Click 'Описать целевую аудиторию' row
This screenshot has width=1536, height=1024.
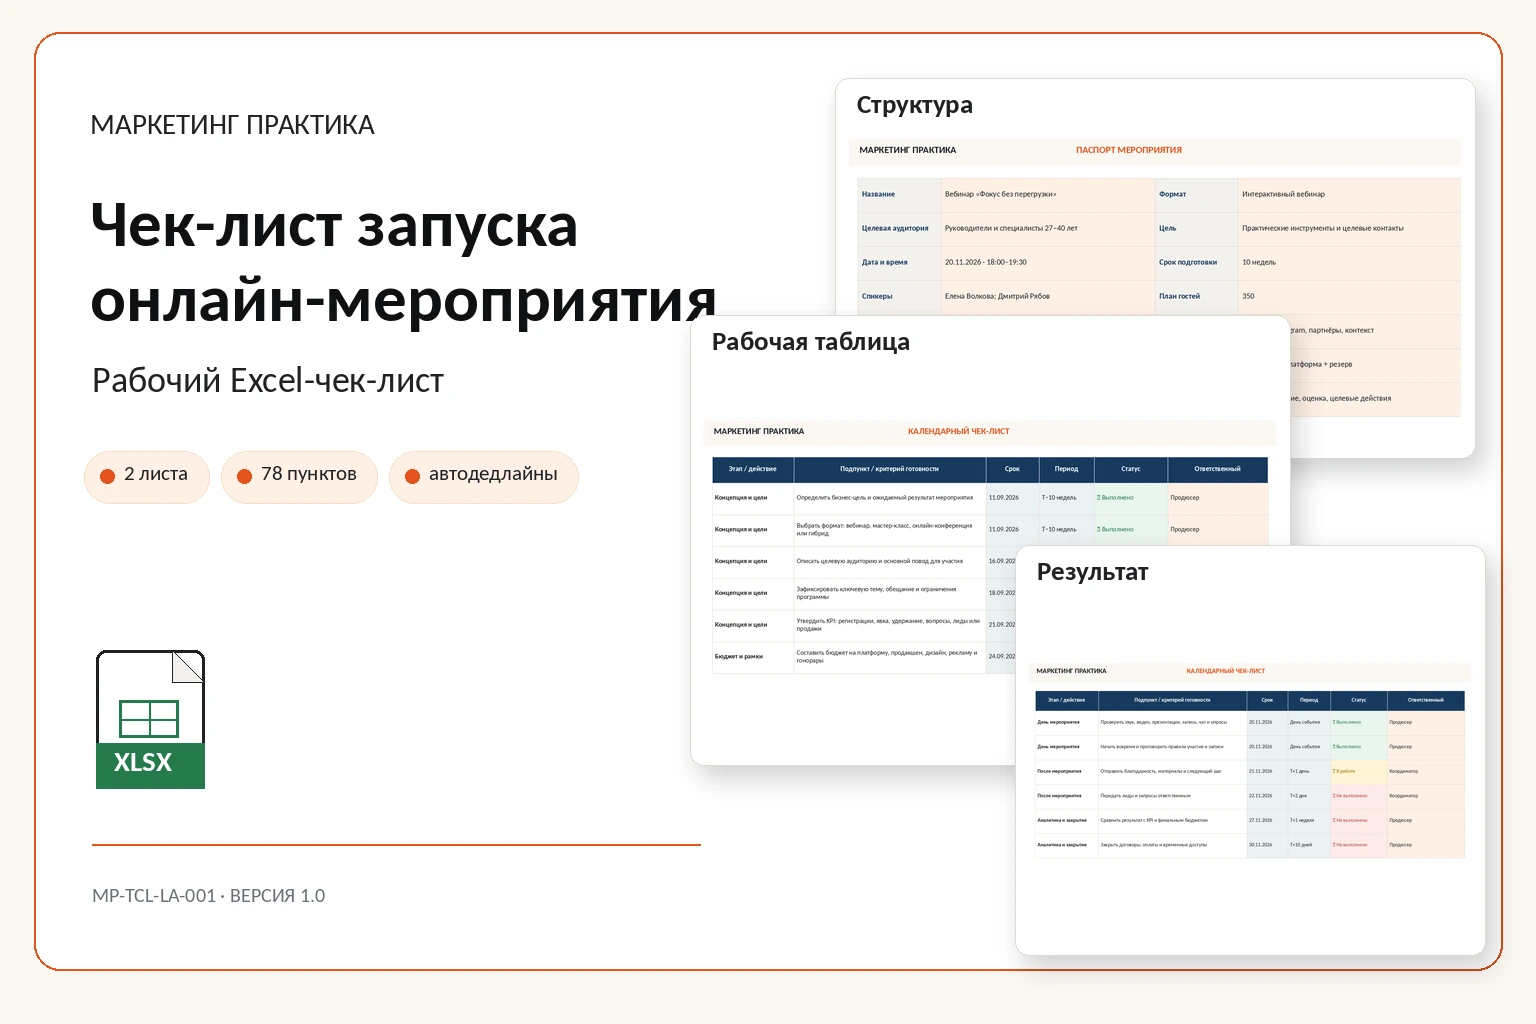coord(864,562)
